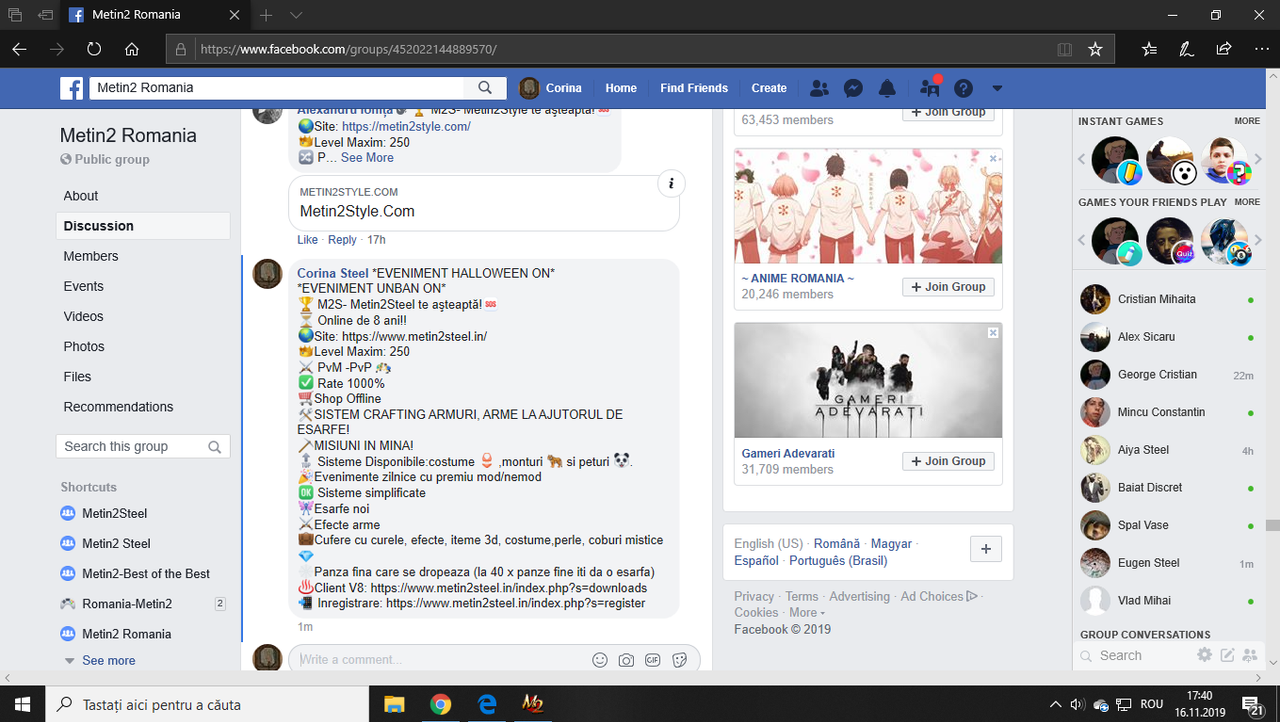
Task: Open the Notifications bell
Action: pos(887,88)
